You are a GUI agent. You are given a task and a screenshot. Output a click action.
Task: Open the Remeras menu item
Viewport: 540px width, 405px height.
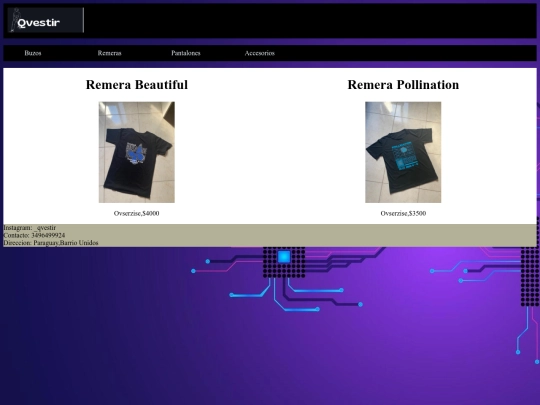pos(110,53)
